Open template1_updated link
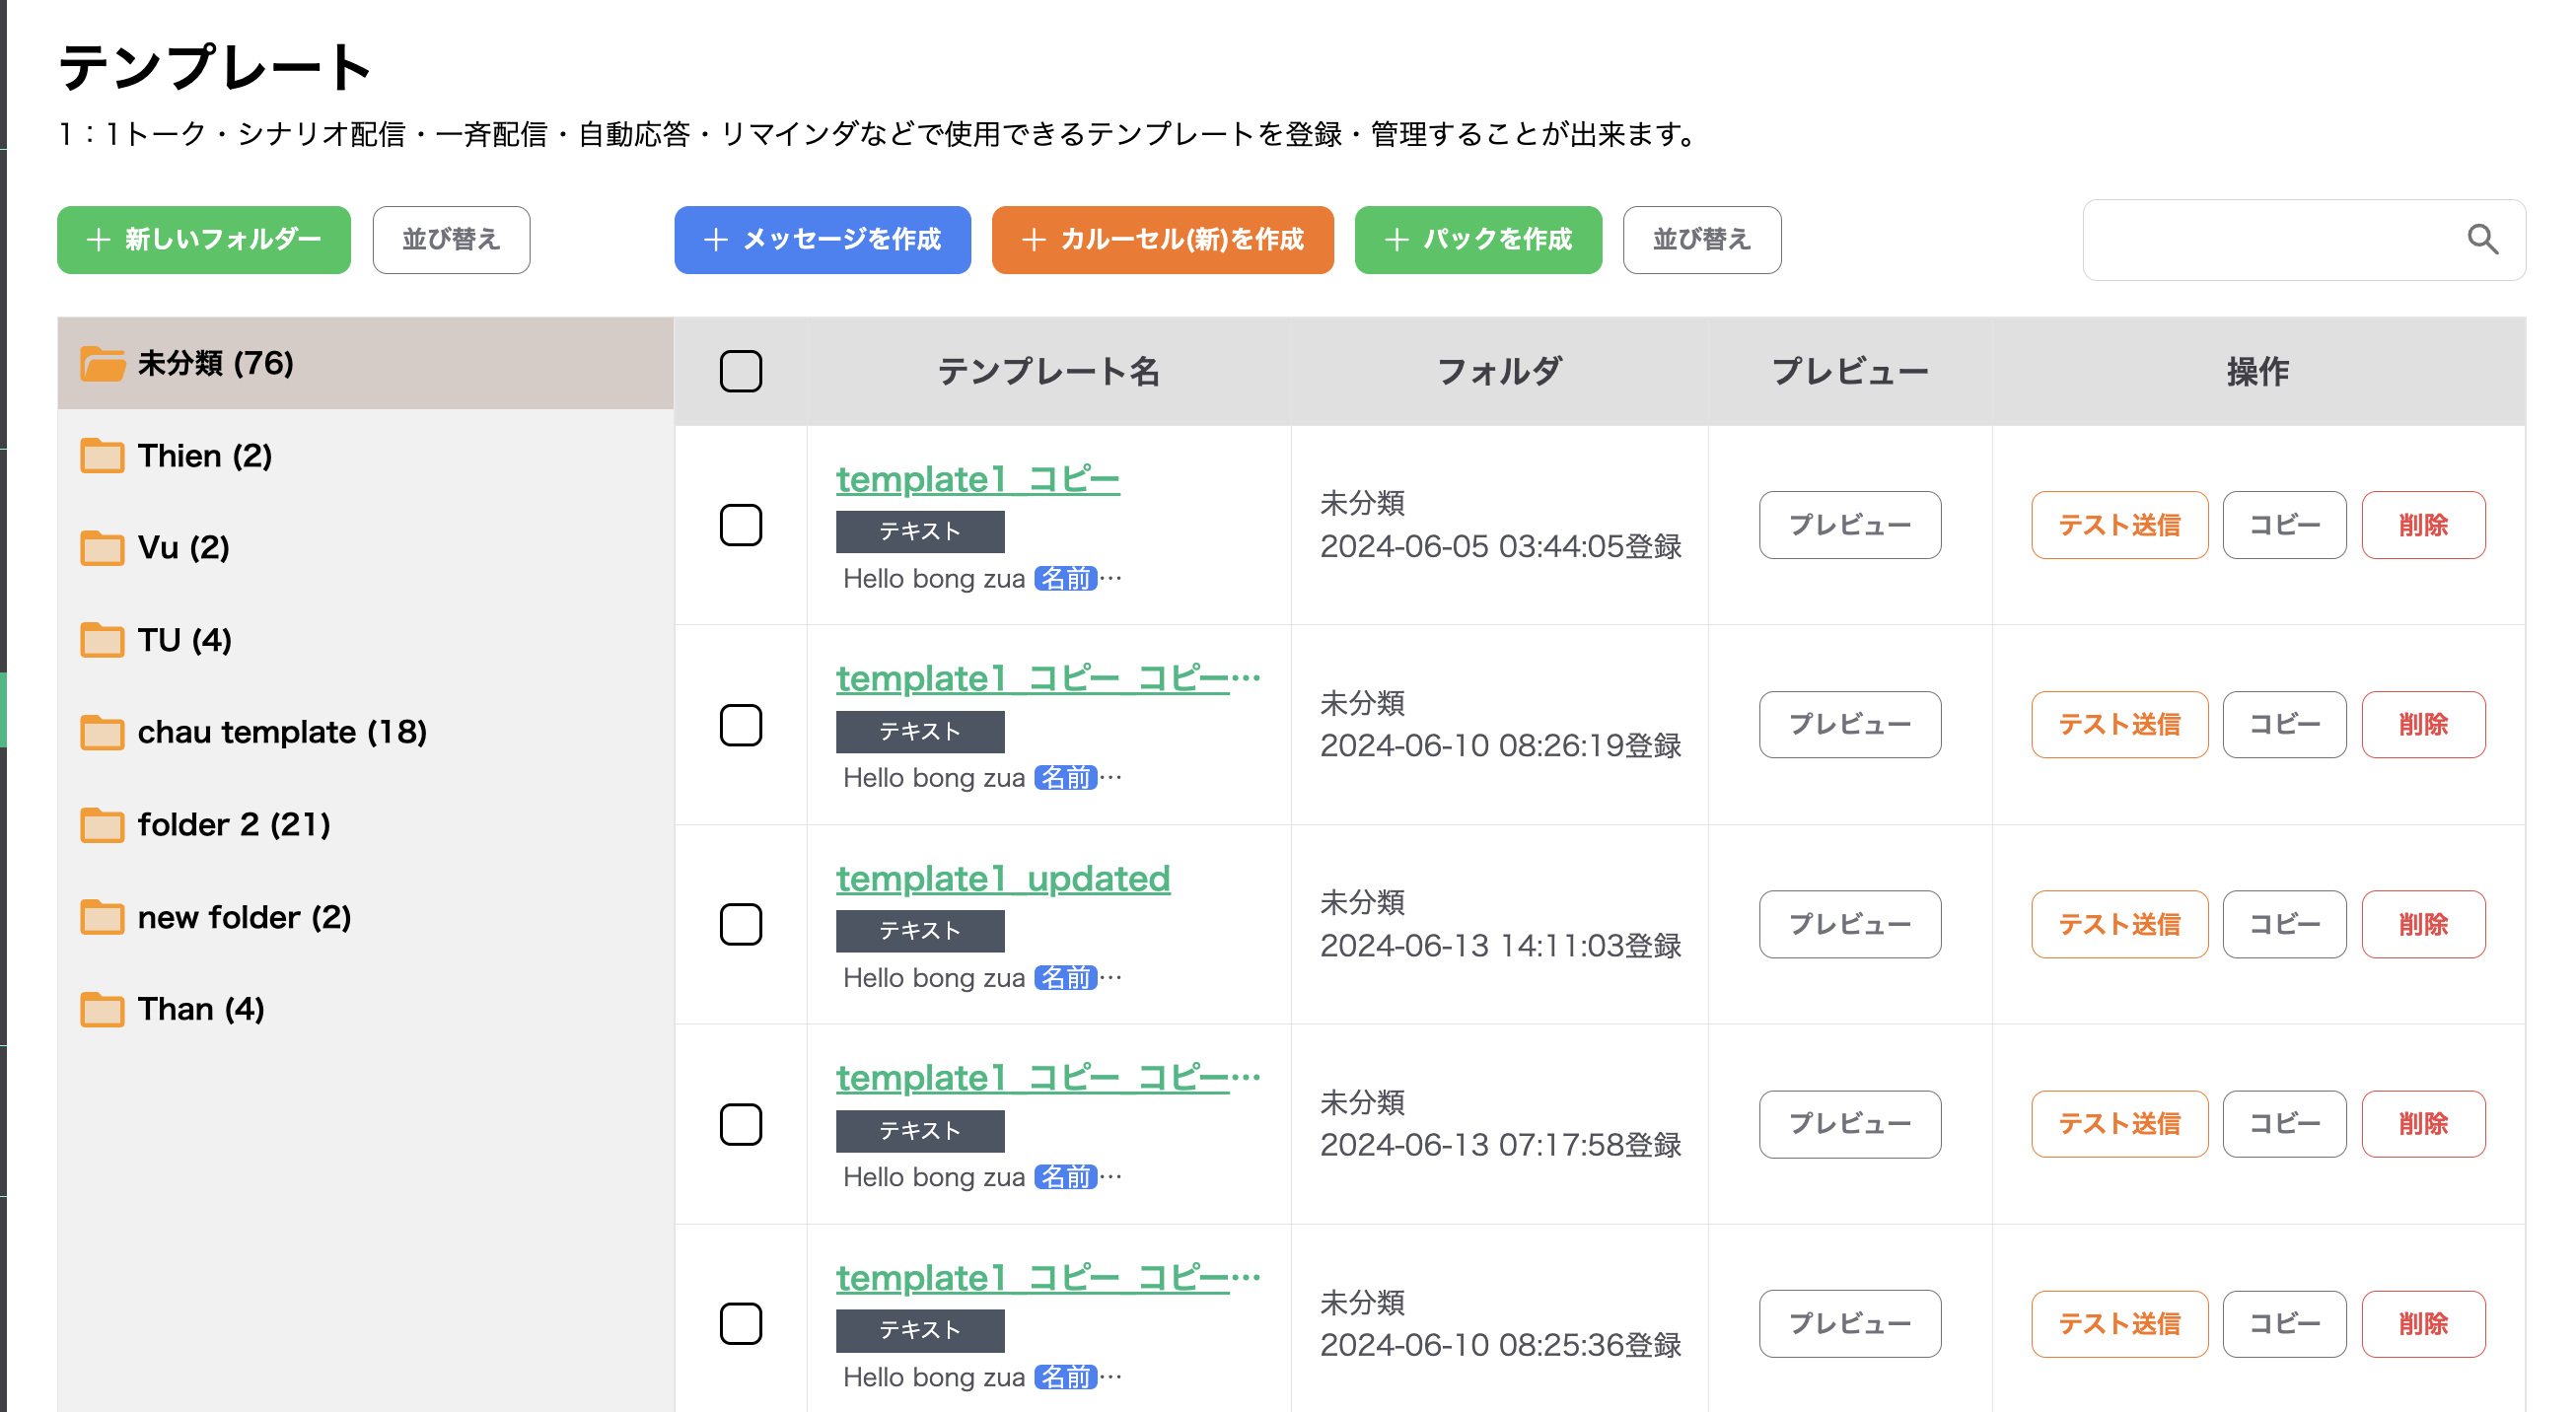 (1003, 879)
